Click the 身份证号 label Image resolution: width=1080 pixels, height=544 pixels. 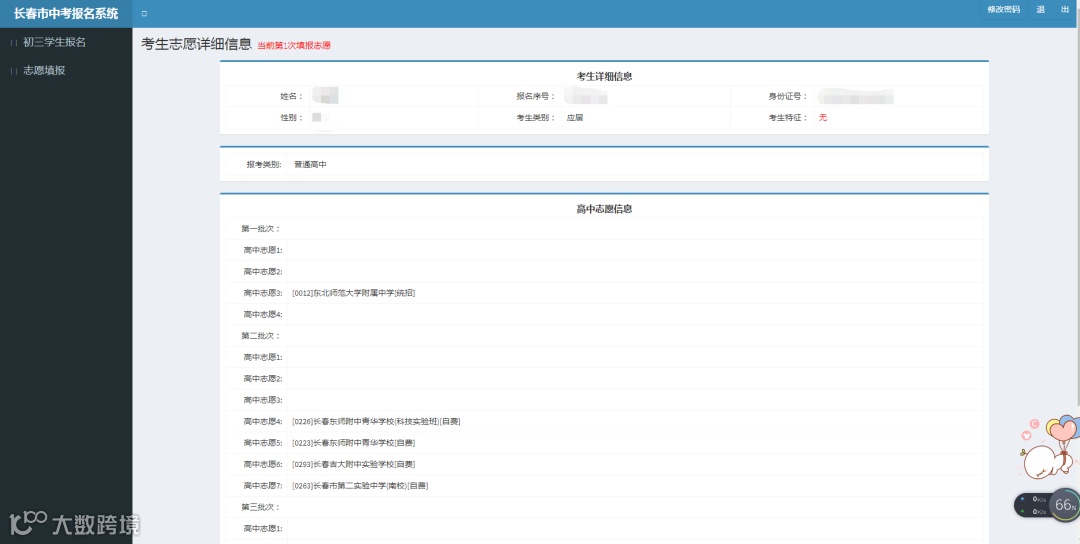[x=788, y=96]
